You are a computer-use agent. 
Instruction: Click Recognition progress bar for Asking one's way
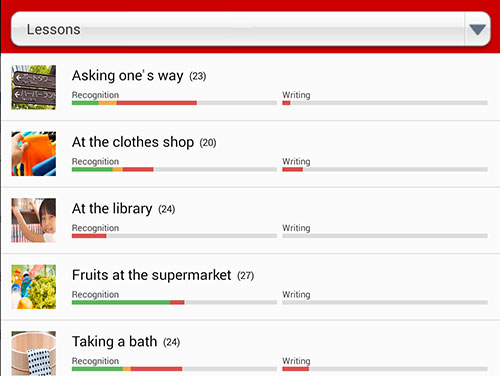pyautogui.click(x=174, y=103)
